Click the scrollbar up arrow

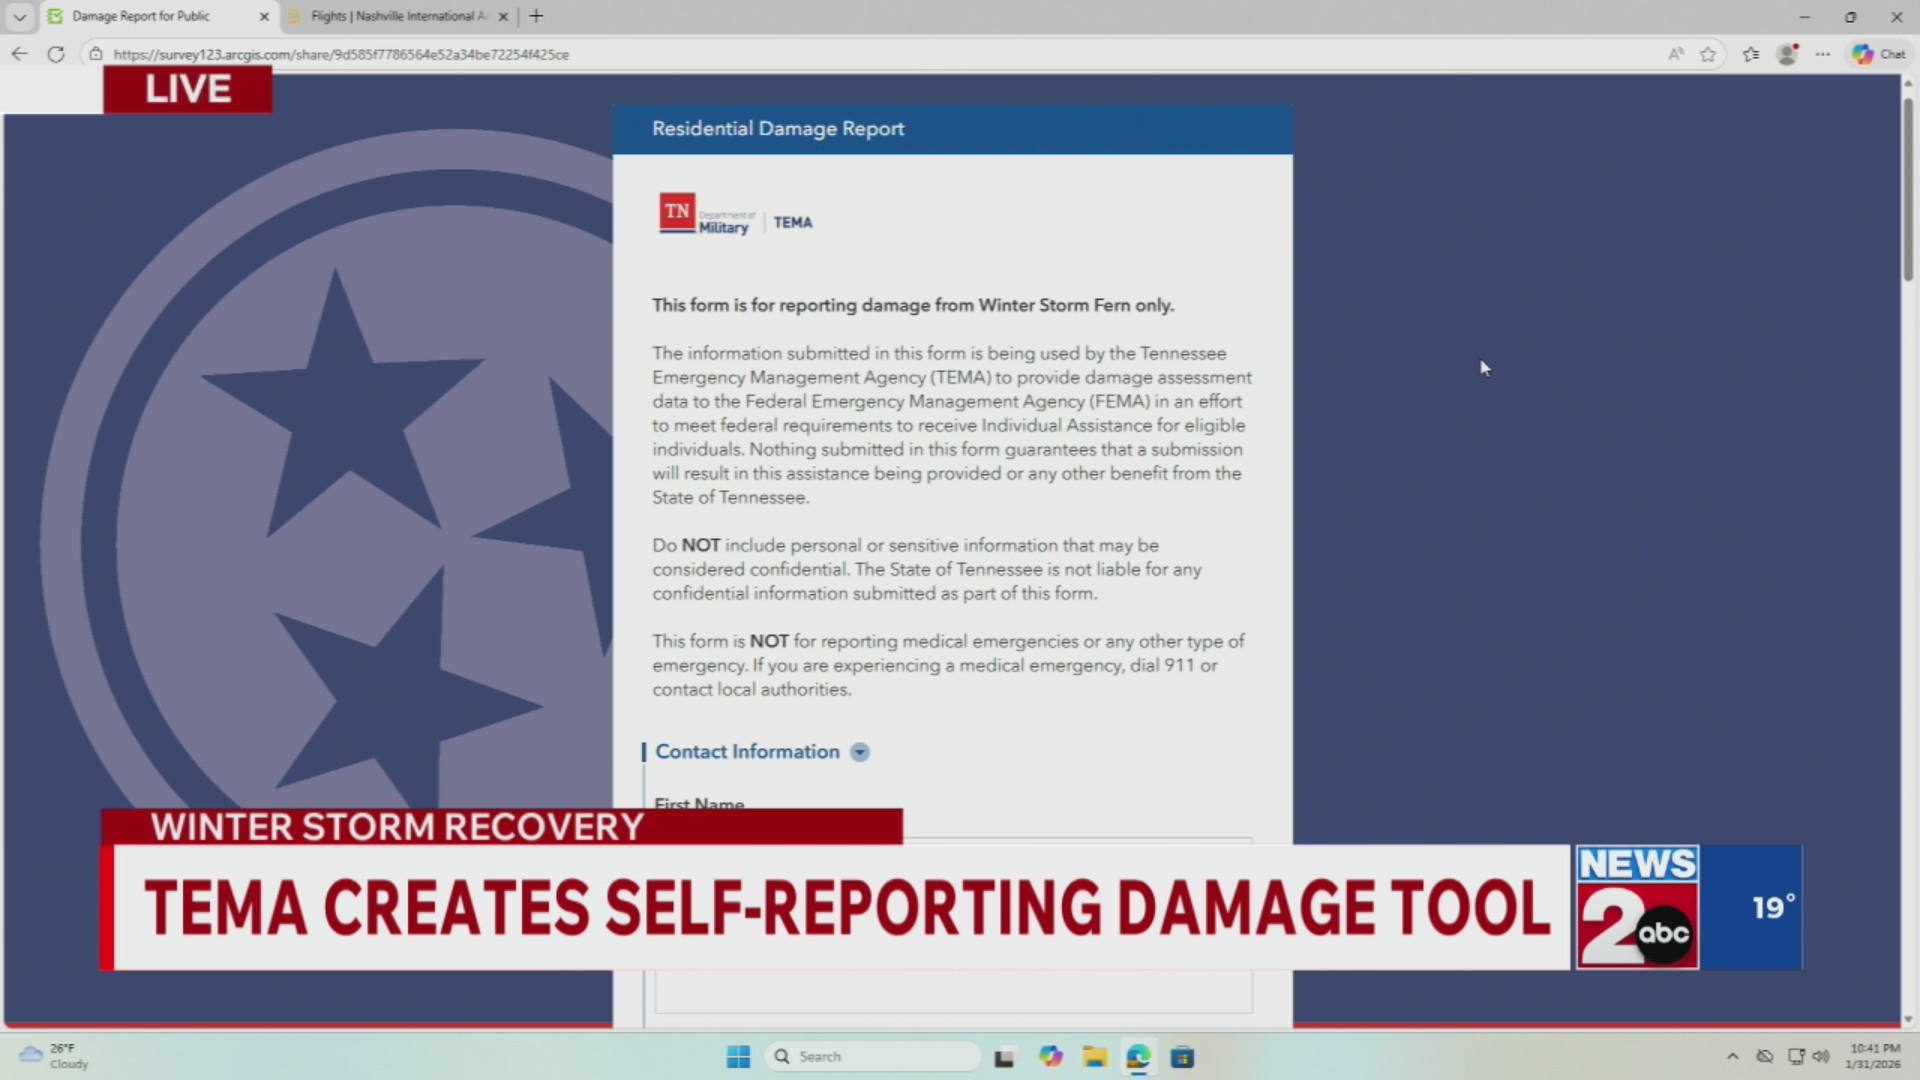[x=1908, y=83]
